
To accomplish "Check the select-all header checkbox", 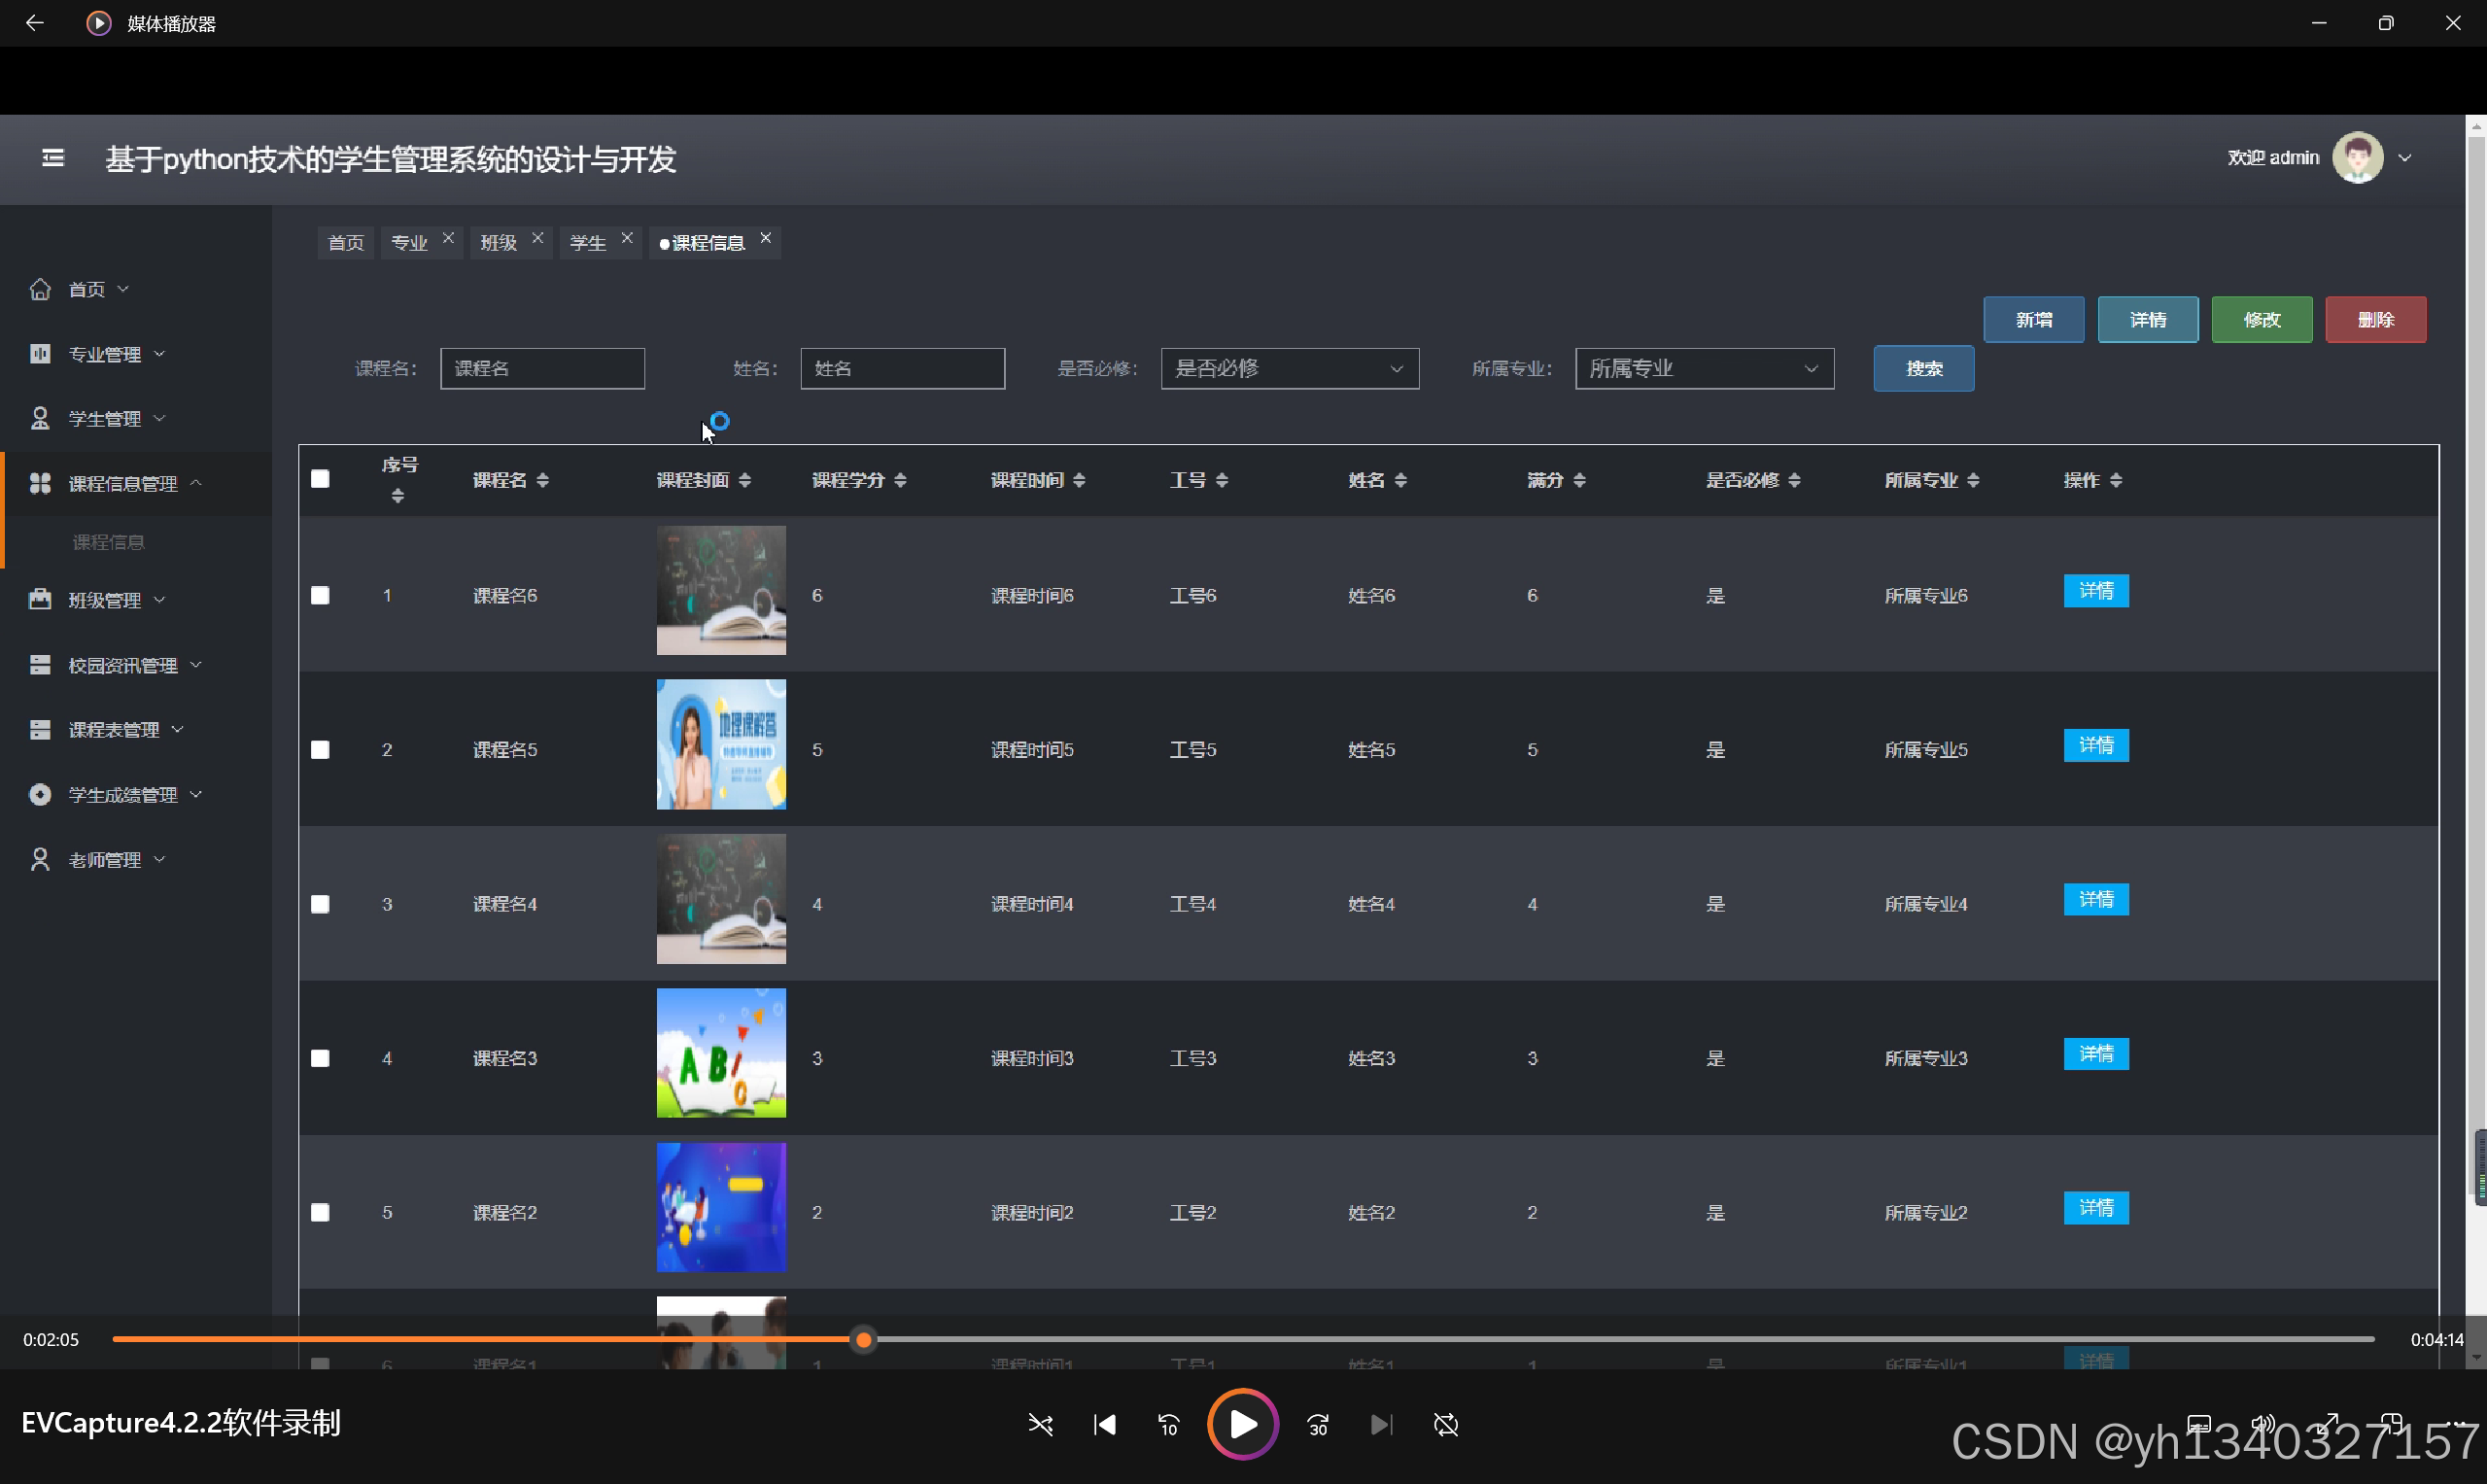I will 320,479.
